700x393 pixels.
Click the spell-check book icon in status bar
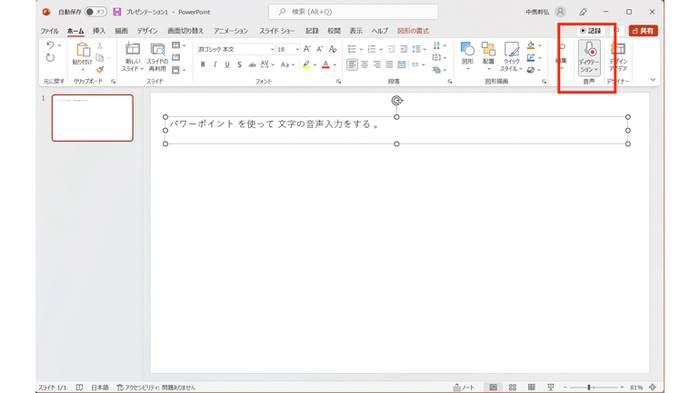(x=79, y=387)
